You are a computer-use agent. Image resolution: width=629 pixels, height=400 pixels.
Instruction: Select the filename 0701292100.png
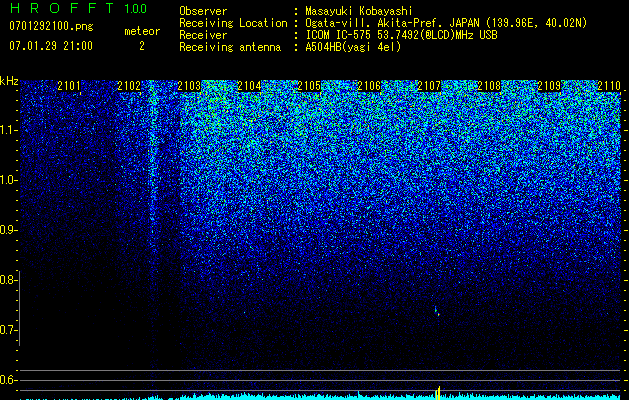click(51, 26)
